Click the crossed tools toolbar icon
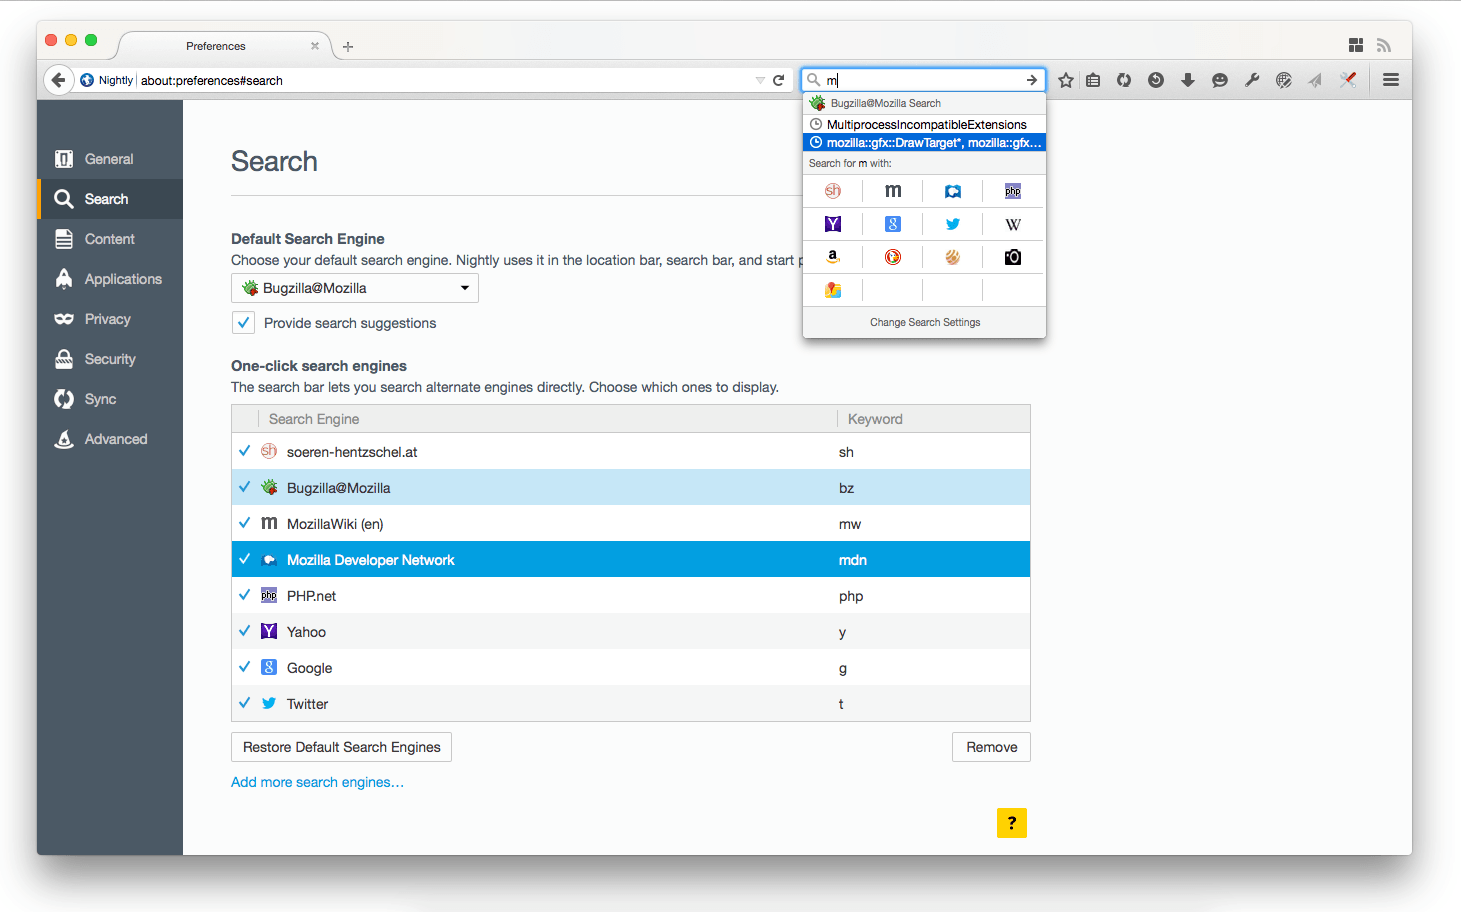This screenshot has height=912, width=1461. click(1348, 80)
